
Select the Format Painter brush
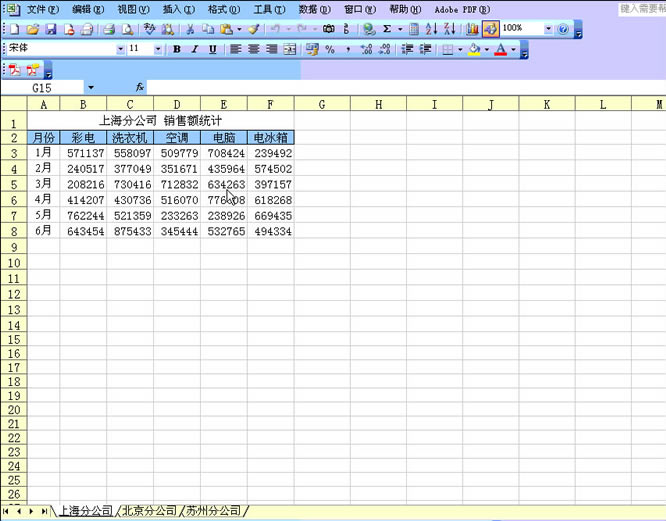point(254,29)
